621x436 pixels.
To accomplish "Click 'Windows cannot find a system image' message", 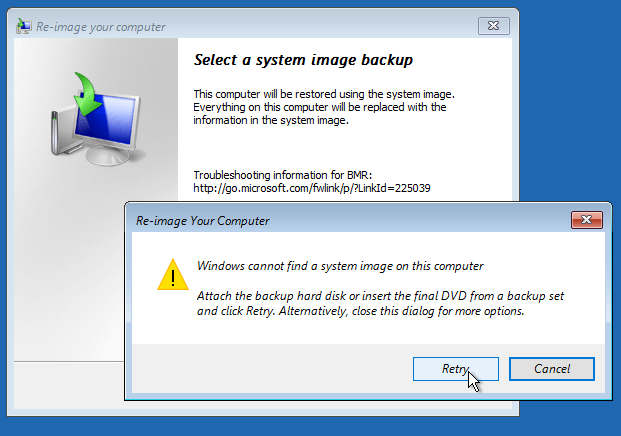I will 340,266.
